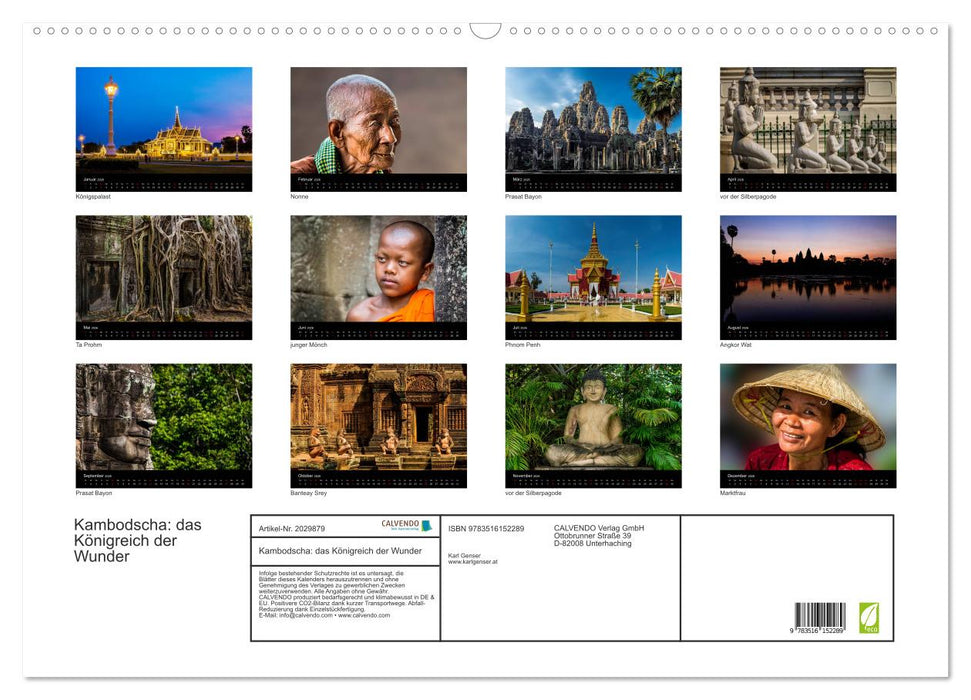This screenshot has height=700, width=971.
Task: Click the Artikel-Nr. 2029879 label
Action: (x=291, y=528)
